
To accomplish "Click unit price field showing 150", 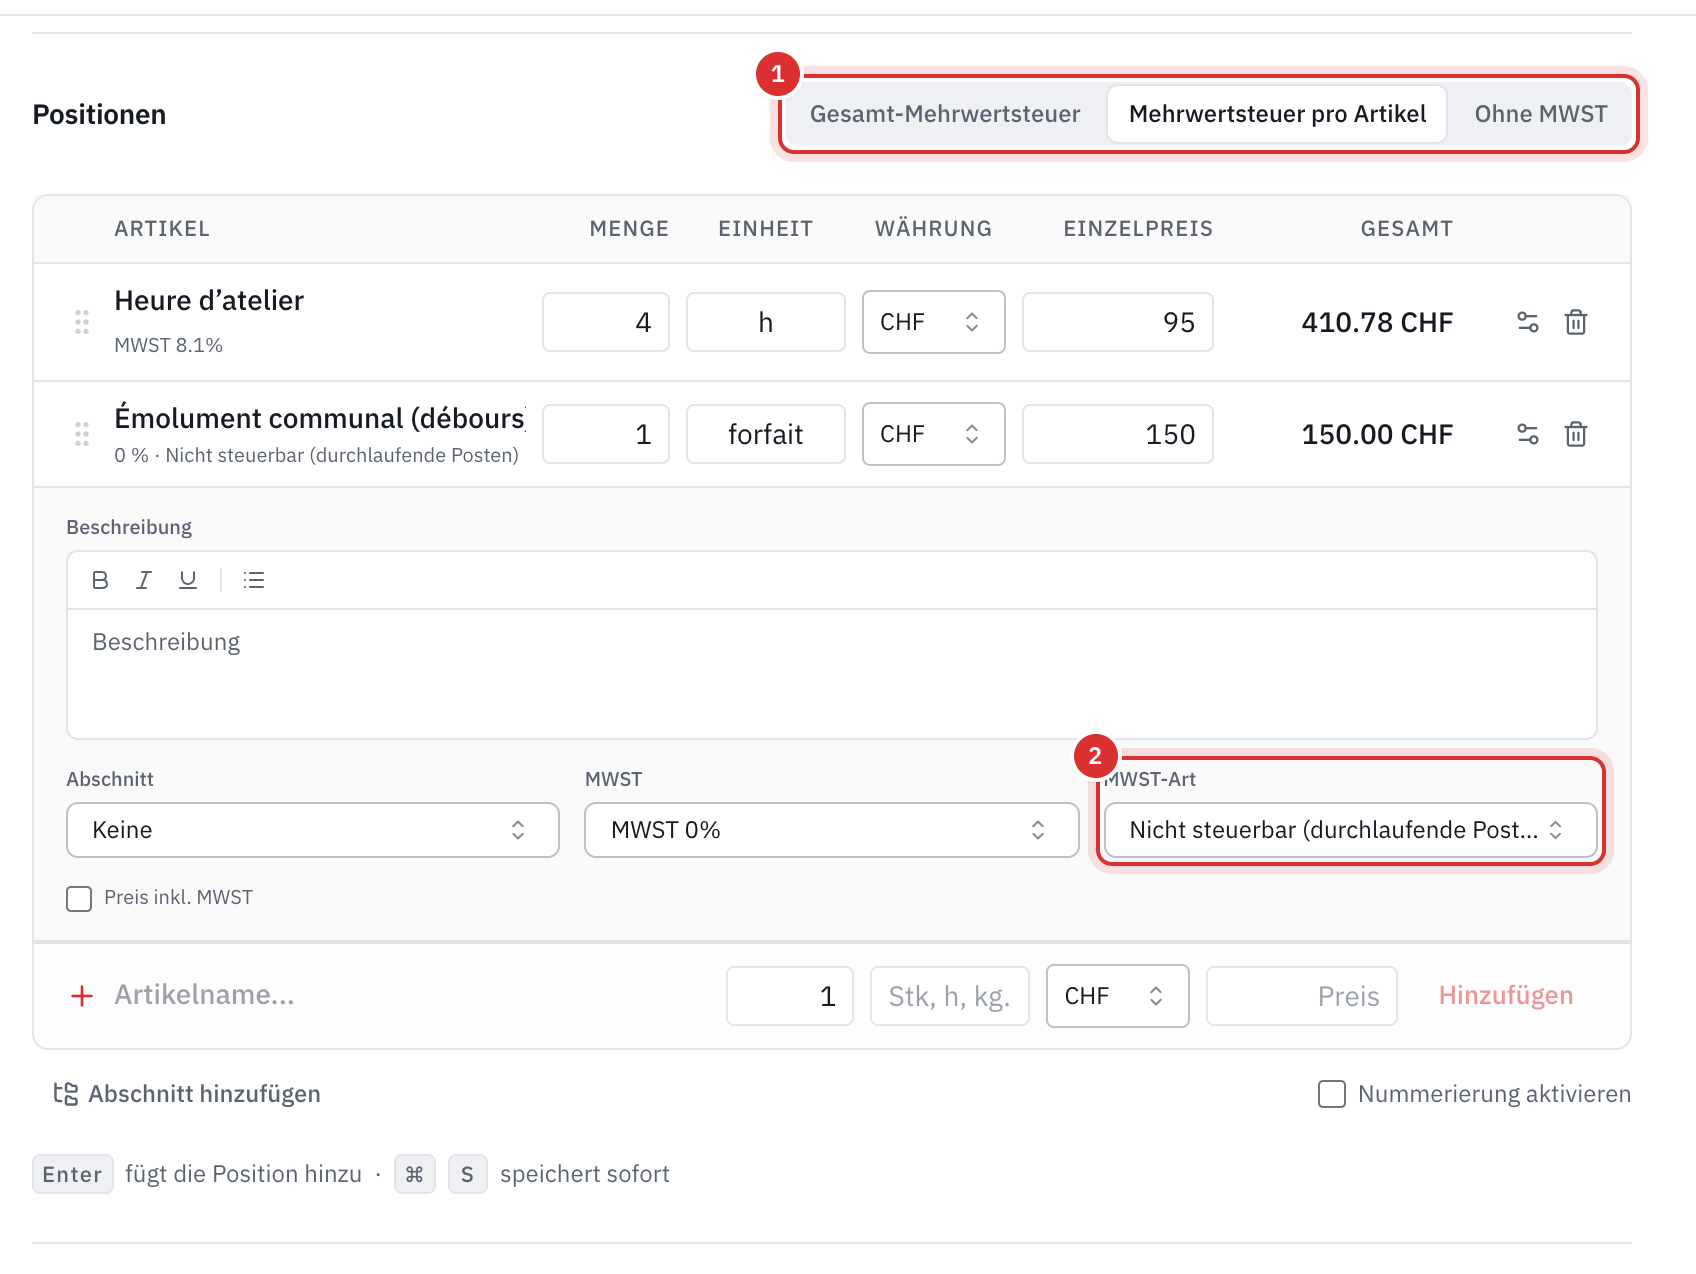I will click(x=1118, y=434).
